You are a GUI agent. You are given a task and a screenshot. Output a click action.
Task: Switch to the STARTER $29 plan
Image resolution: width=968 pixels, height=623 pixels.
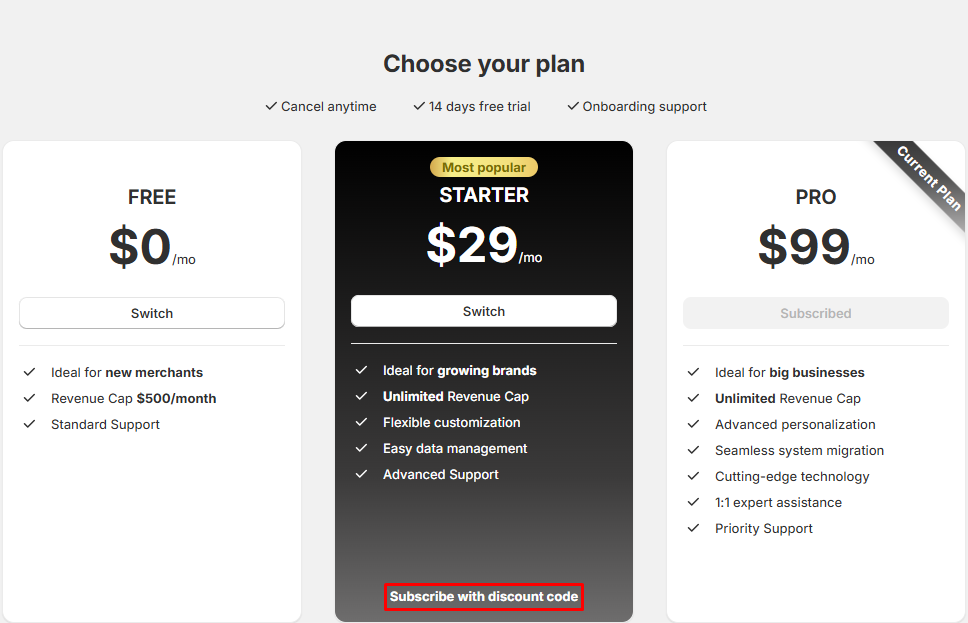click(484, 311)
